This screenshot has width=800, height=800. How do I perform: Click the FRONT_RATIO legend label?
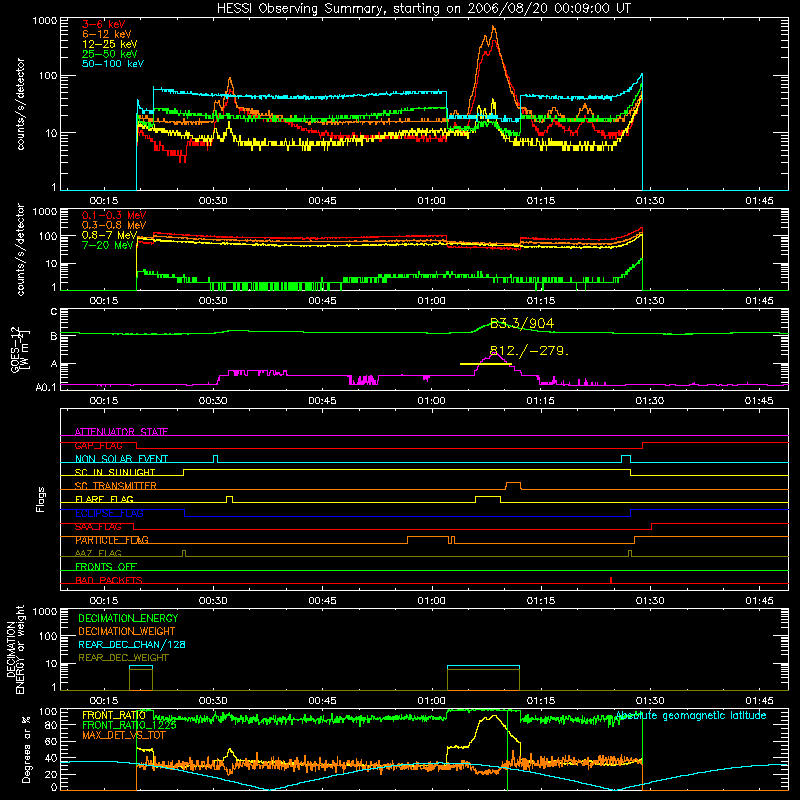pyautogui.click(x=113, y=715)
